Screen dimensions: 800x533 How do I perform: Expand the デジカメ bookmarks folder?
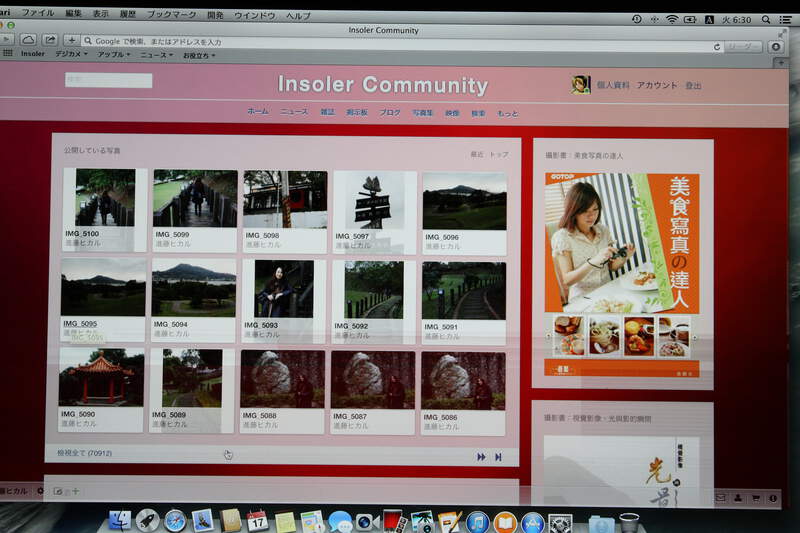coord(70,54)
